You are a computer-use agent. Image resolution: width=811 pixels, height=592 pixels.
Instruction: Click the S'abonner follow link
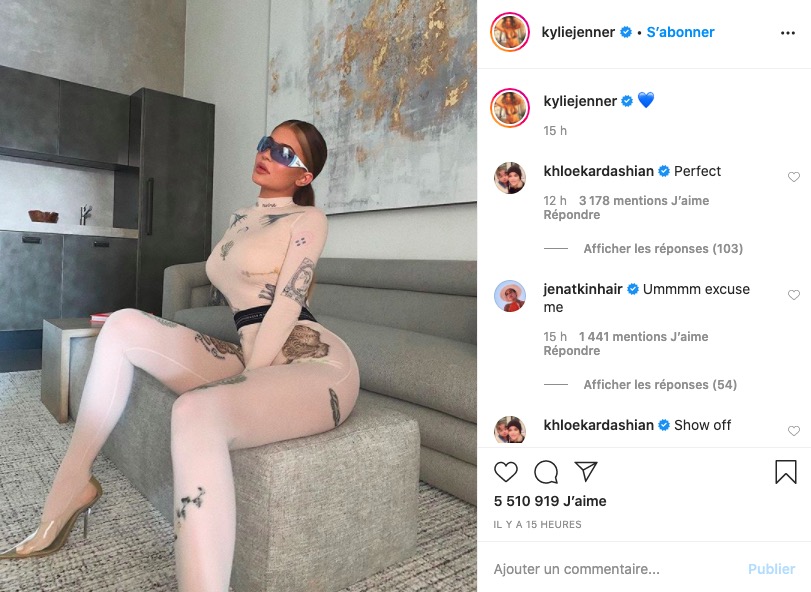[680, 32]
